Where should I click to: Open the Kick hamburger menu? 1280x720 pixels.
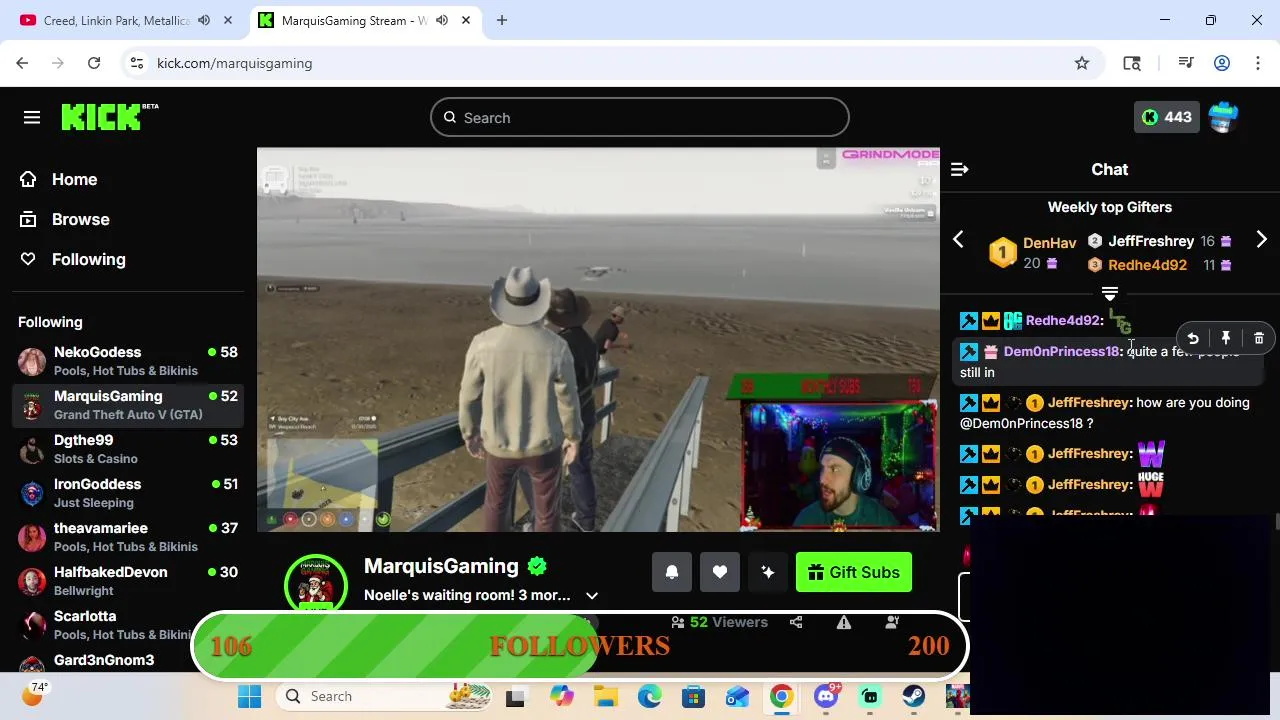click(32, 118)
